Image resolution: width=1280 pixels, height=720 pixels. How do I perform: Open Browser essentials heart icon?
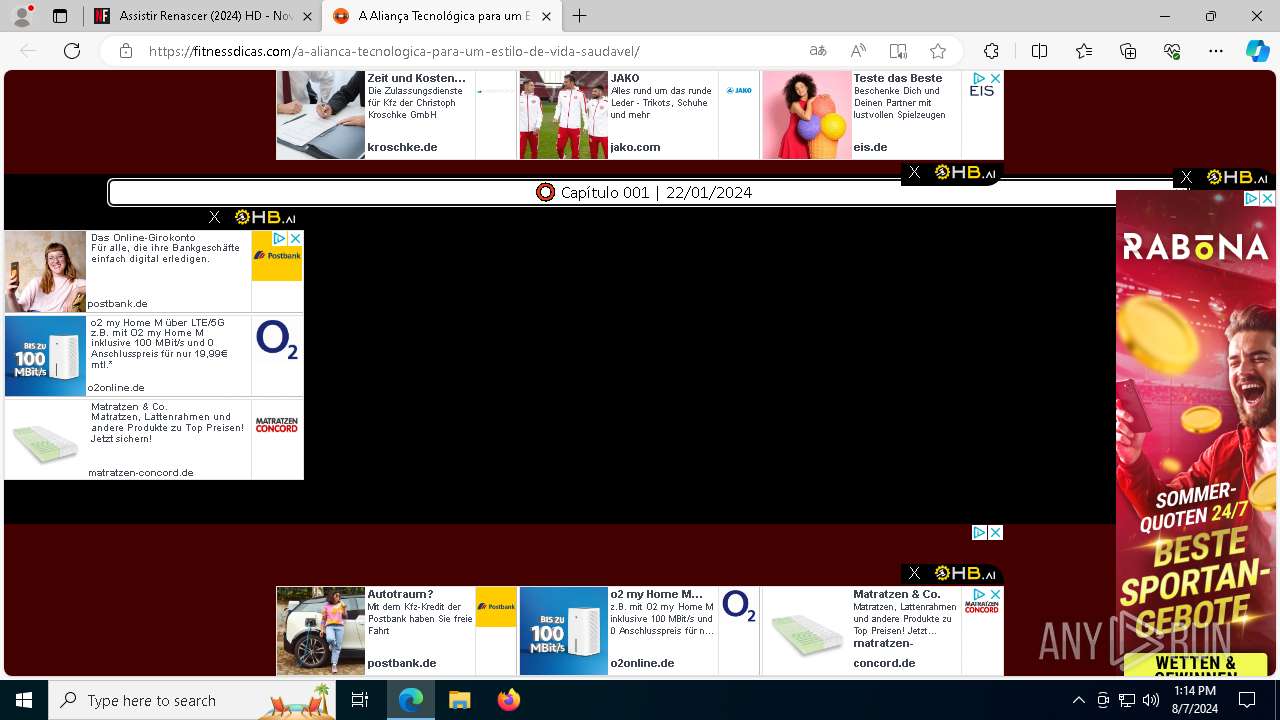tap(1172, 51)
